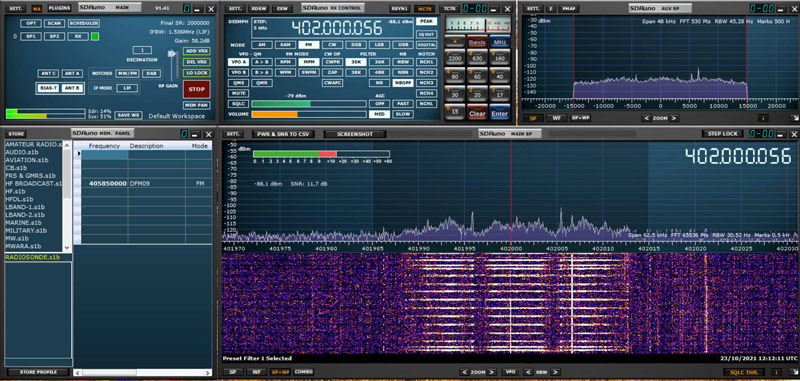
Task: Enable notch NCH1
Action: [x=427, y=62]
